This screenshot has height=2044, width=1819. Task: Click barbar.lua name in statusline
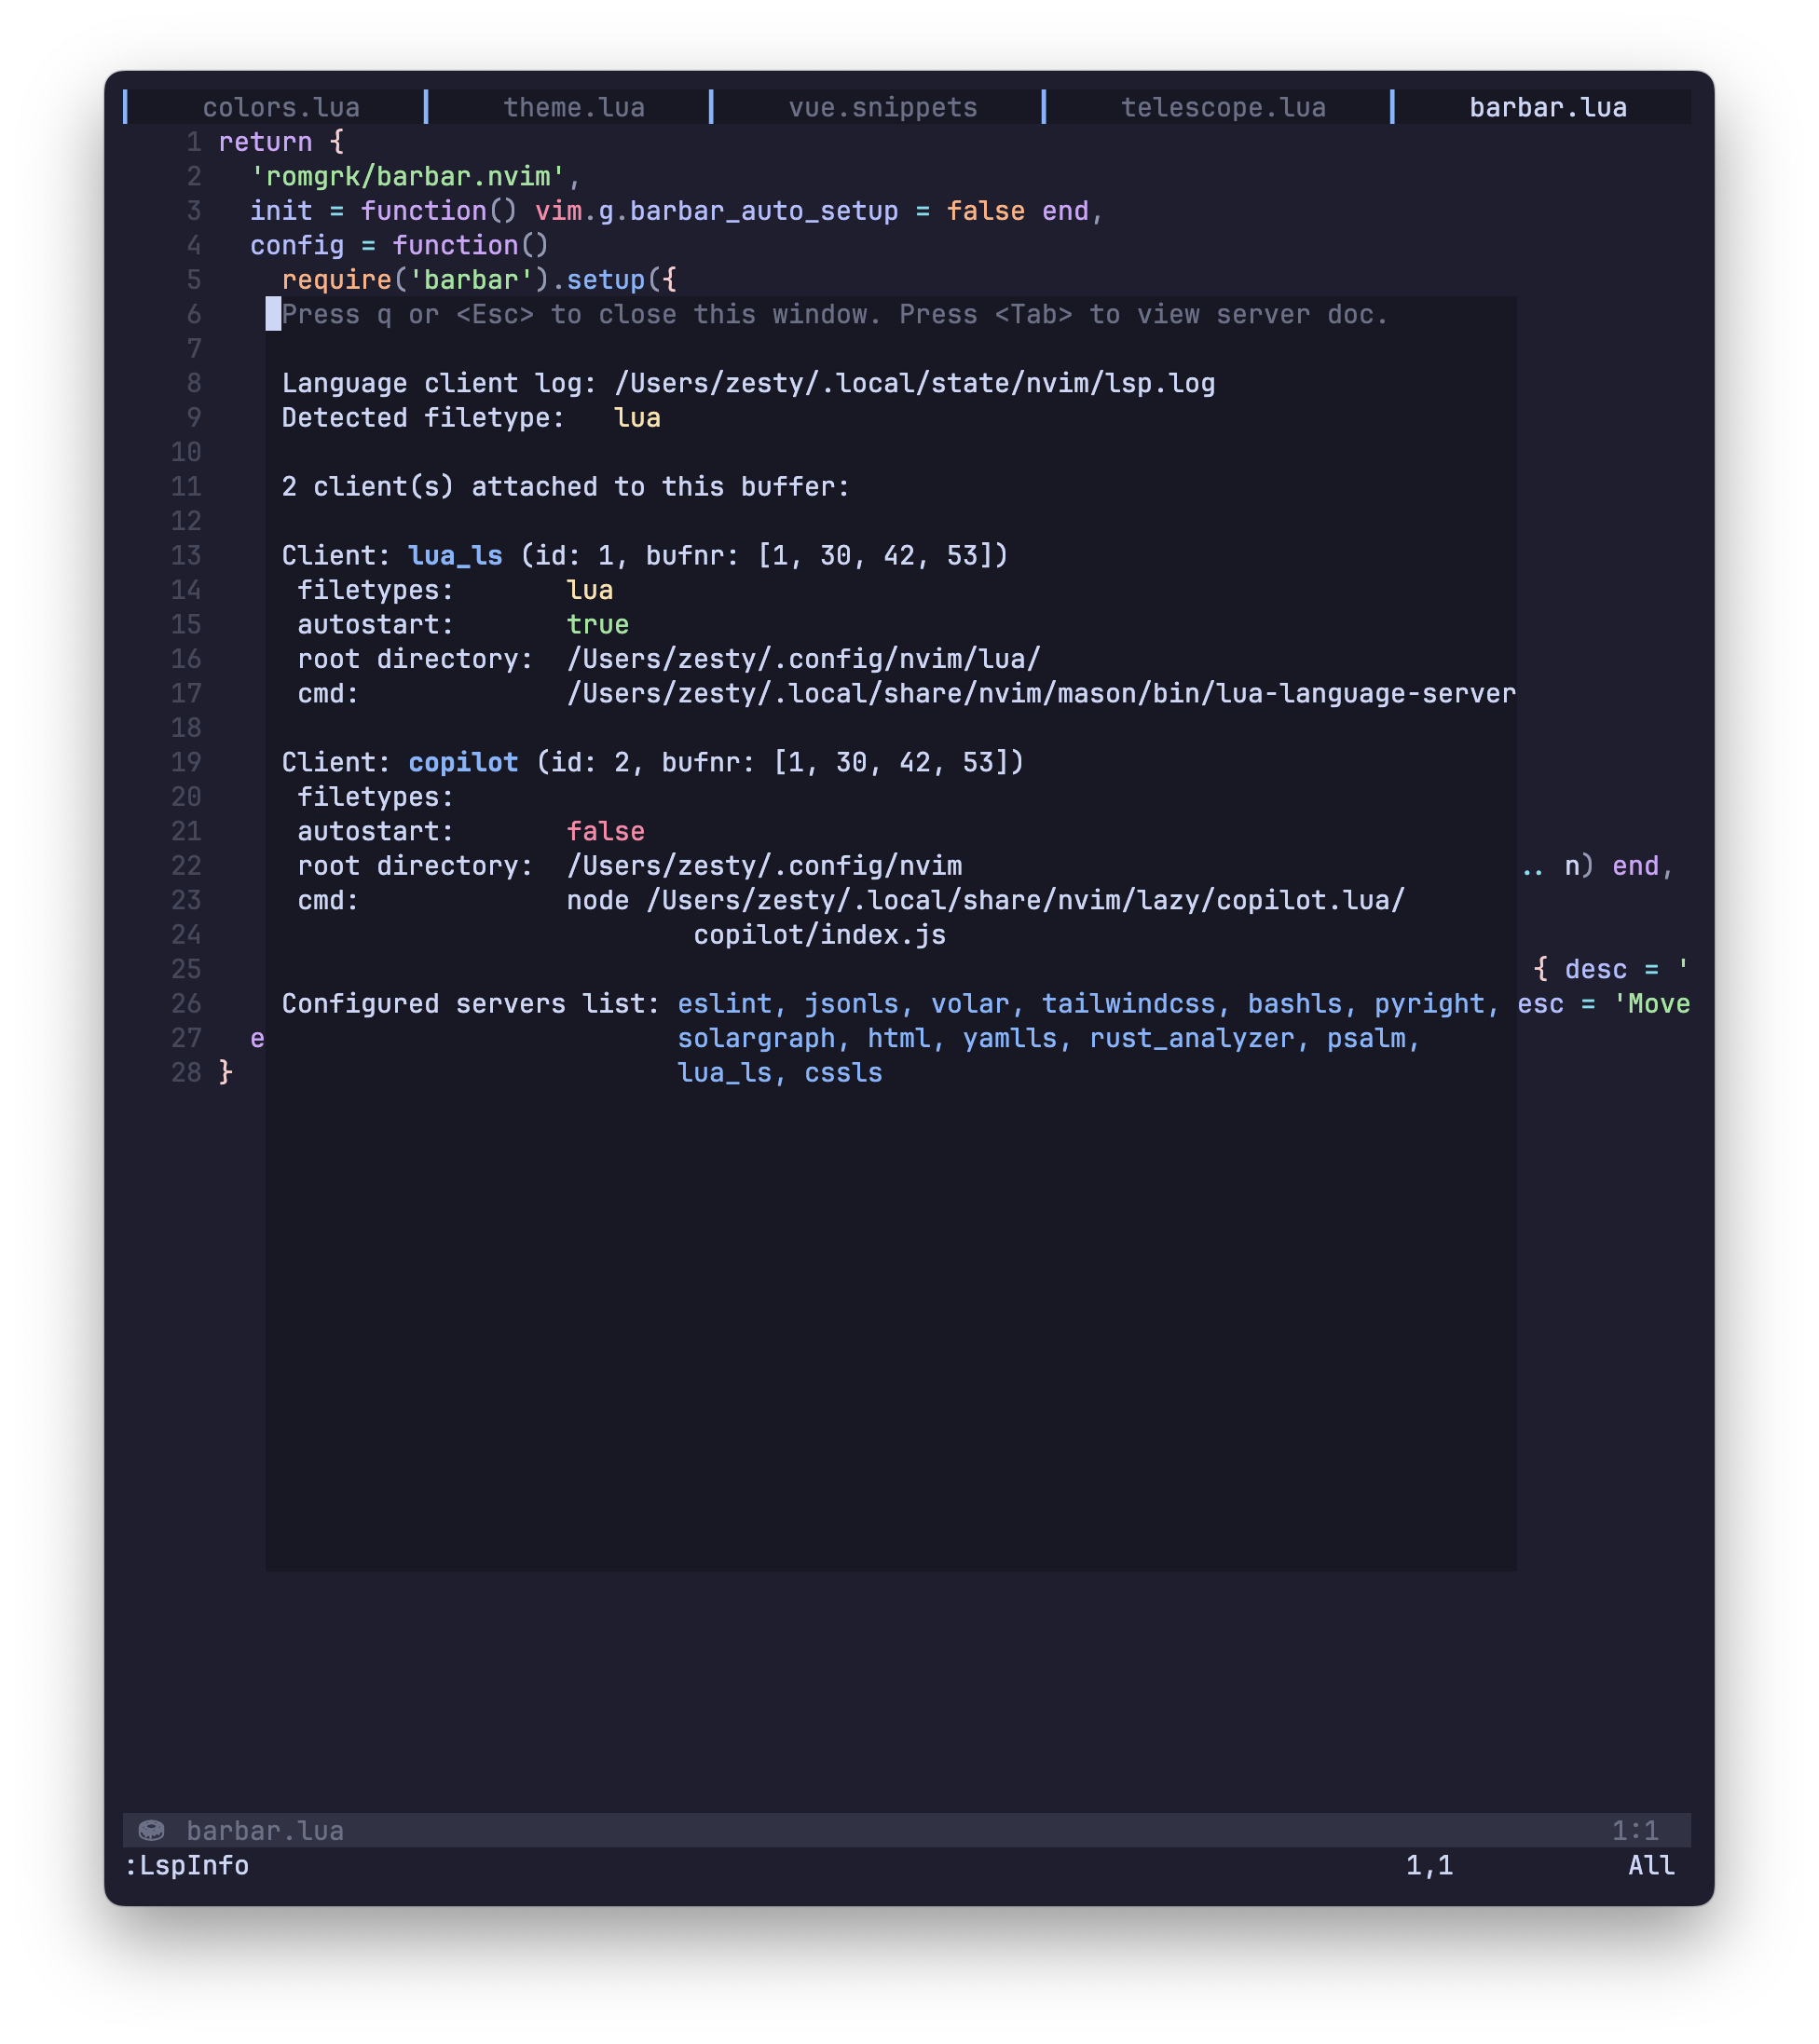[x=265, y=1830]
